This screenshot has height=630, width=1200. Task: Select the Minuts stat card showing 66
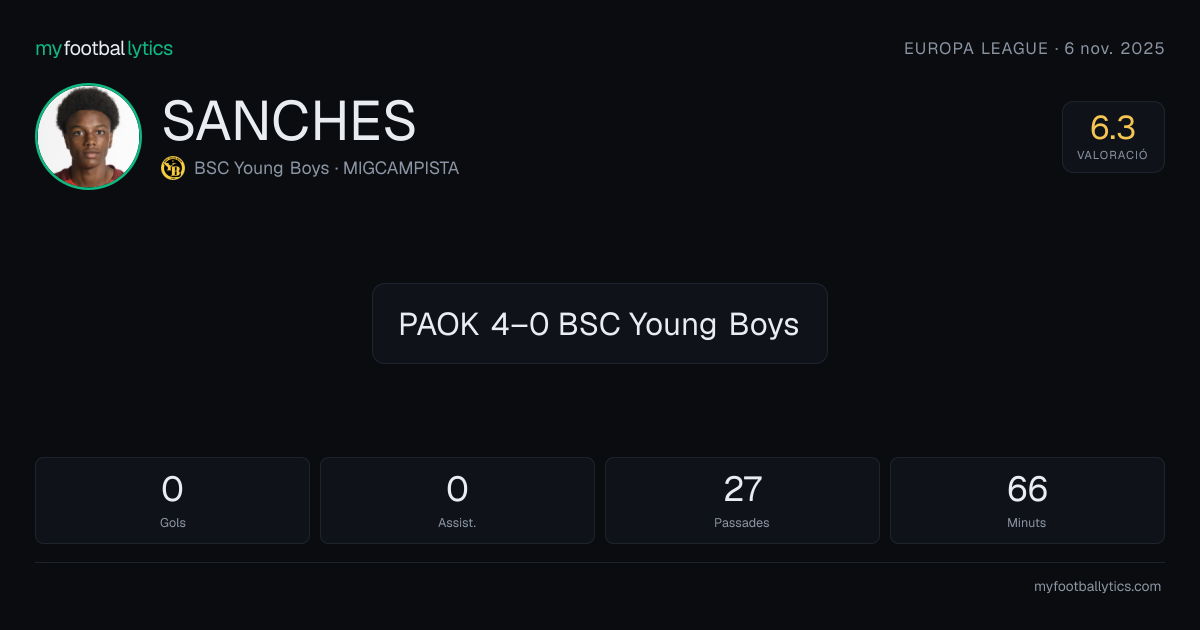click(x=1027, y=500)
